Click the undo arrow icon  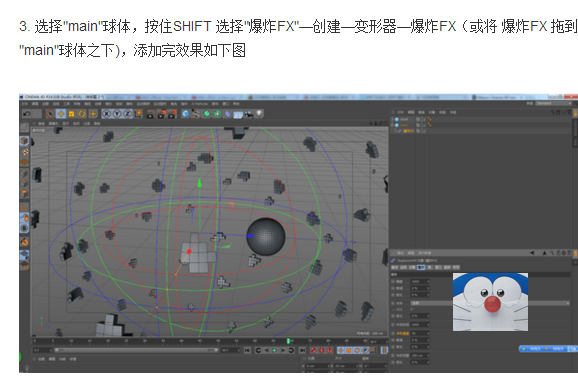click(x=27, y=114)
